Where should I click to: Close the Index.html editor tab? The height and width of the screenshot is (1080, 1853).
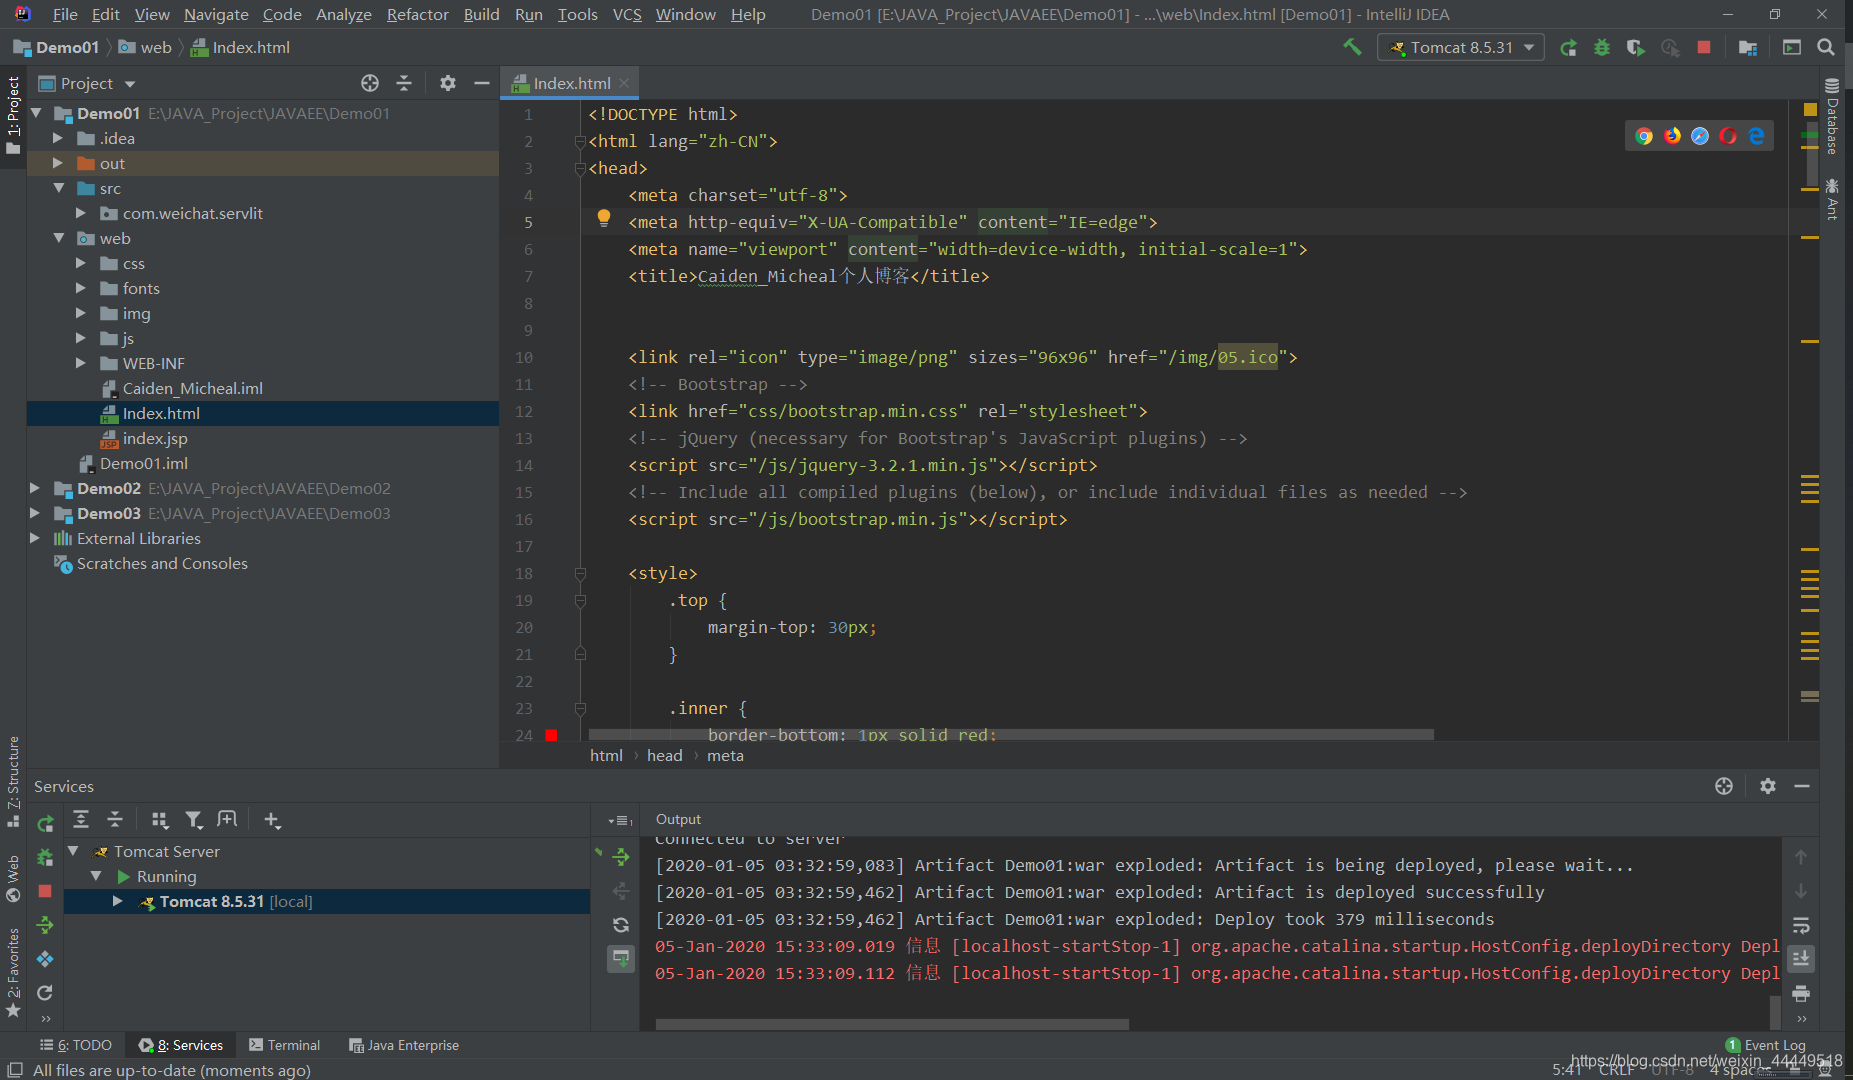(624, 83)
